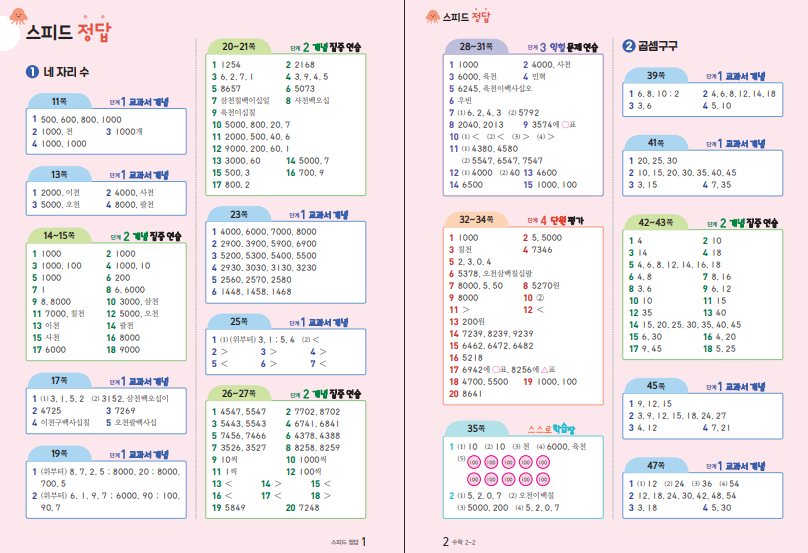Click the 35쪽 page tab
Screen dimensions: 808x553
[476, 428]
